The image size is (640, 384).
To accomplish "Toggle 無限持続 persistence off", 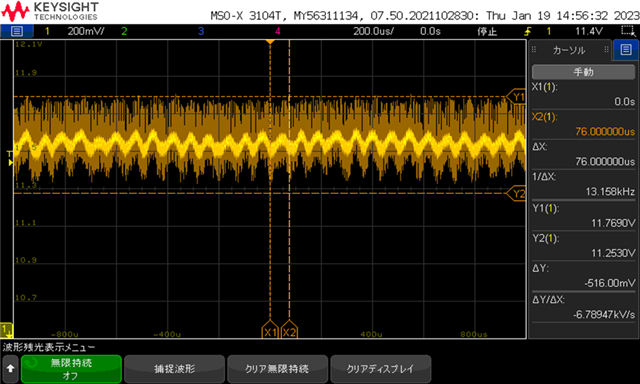I will click(x=71, y=368).
